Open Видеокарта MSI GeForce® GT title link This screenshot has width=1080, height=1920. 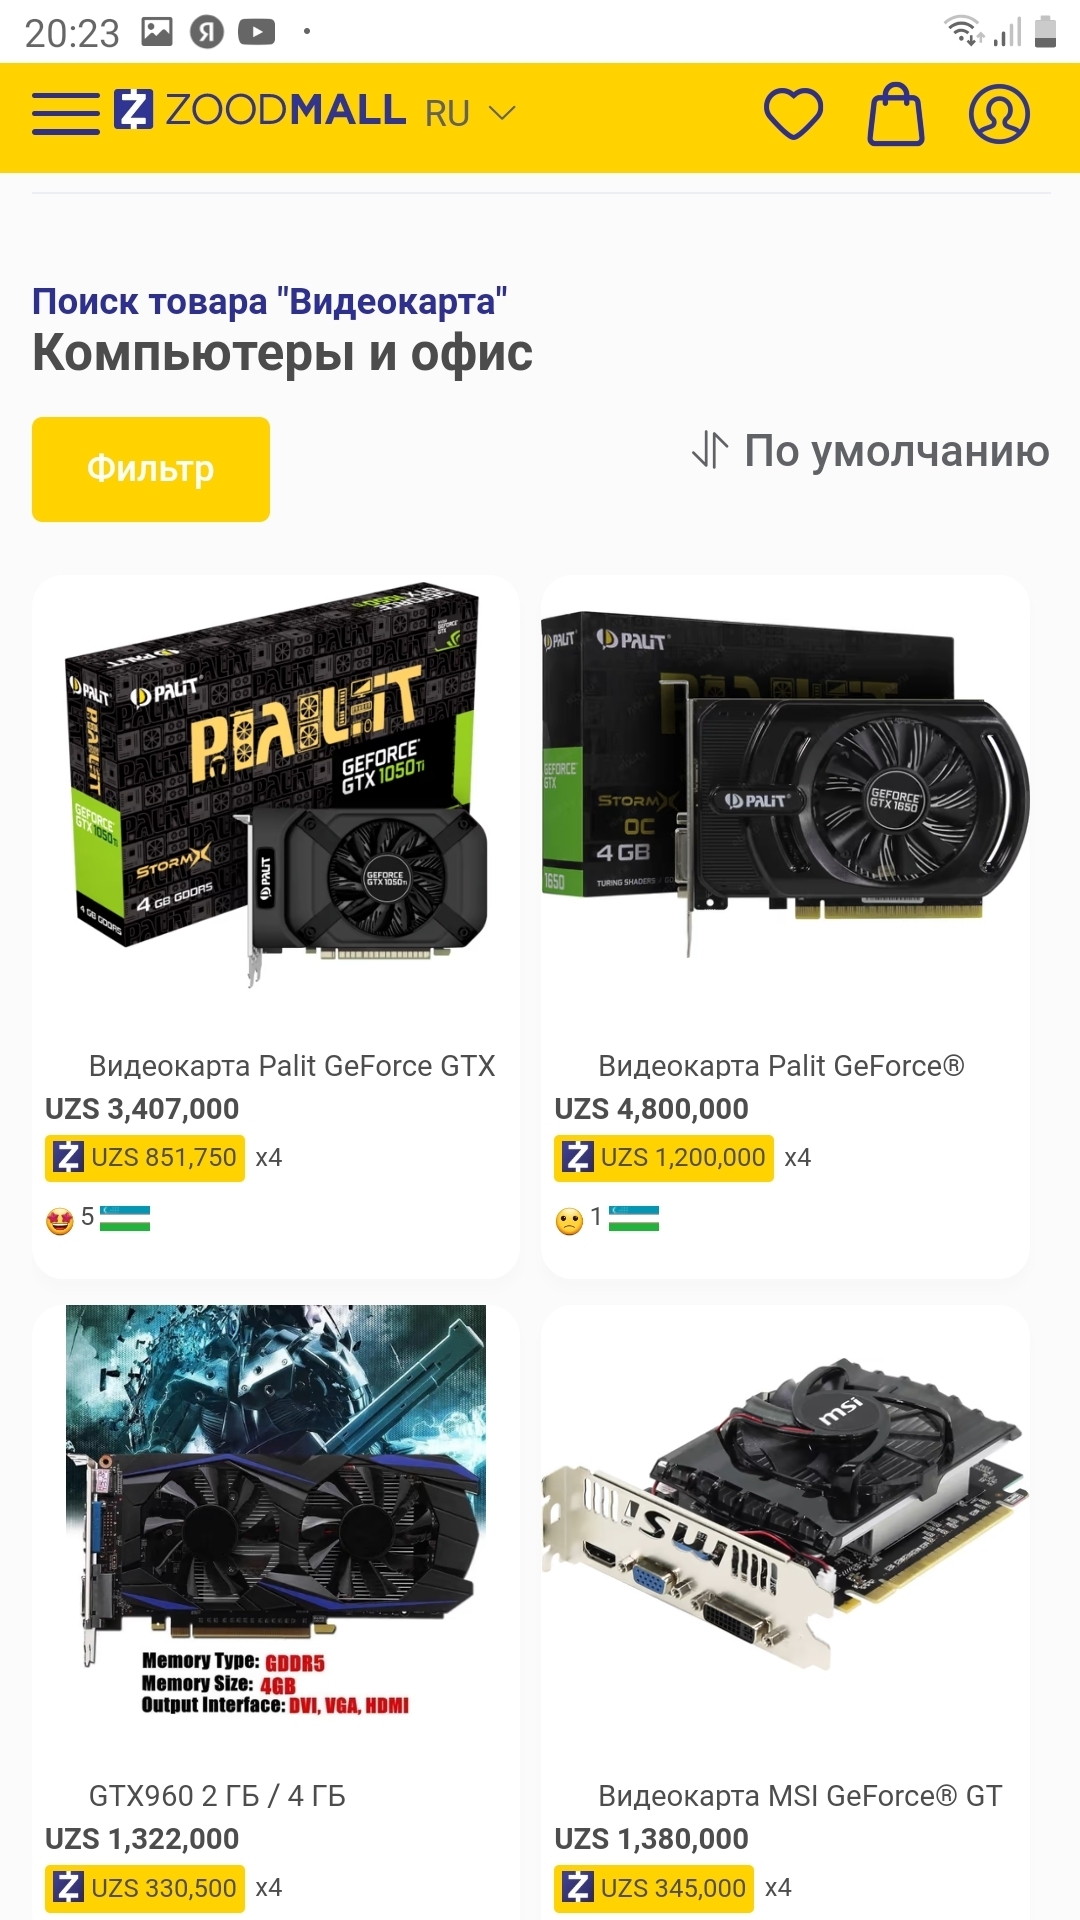click(x=800, y=1796)
